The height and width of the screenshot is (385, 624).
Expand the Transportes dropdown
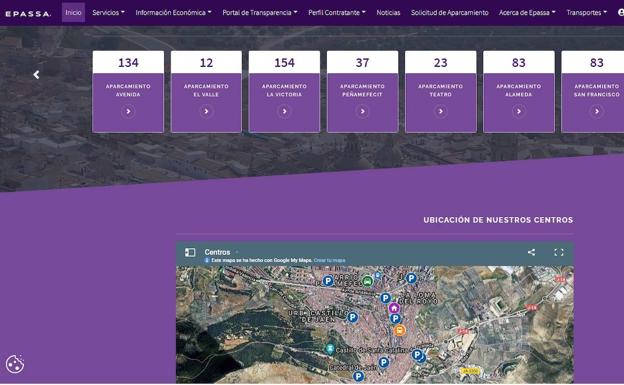coord(587,13)
